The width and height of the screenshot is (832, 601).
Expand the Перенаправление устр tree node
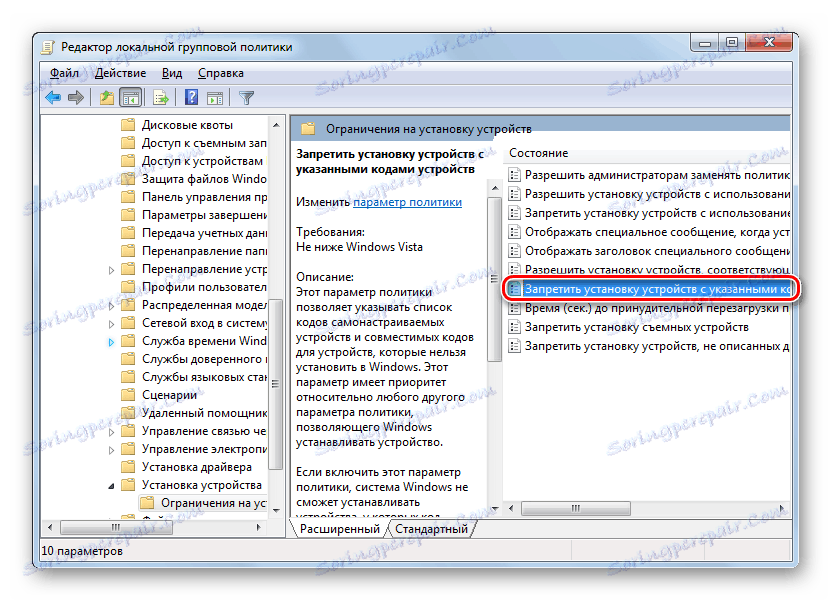tap(111, 270)
